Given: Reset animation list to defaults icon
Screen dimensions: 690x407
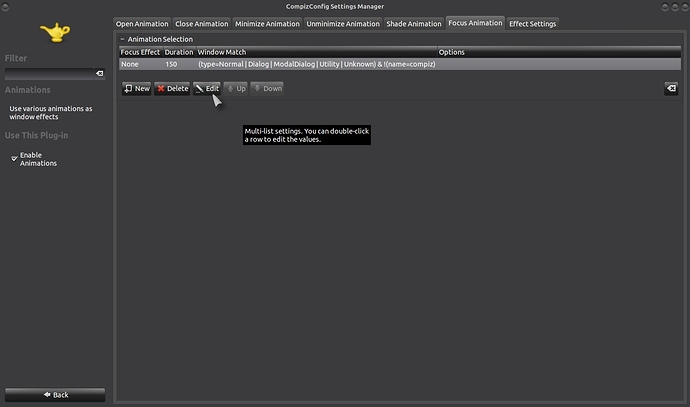Looking at the screenshot, I should [671, 88].
